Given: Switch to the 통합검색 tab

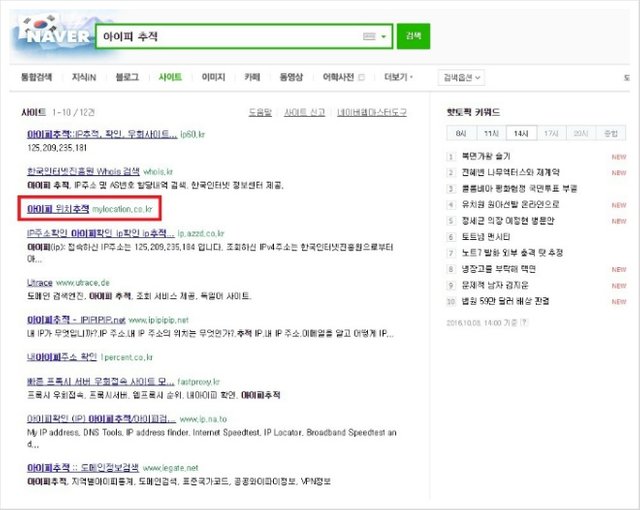Looking at the screenshot, I should pos(36,77).
